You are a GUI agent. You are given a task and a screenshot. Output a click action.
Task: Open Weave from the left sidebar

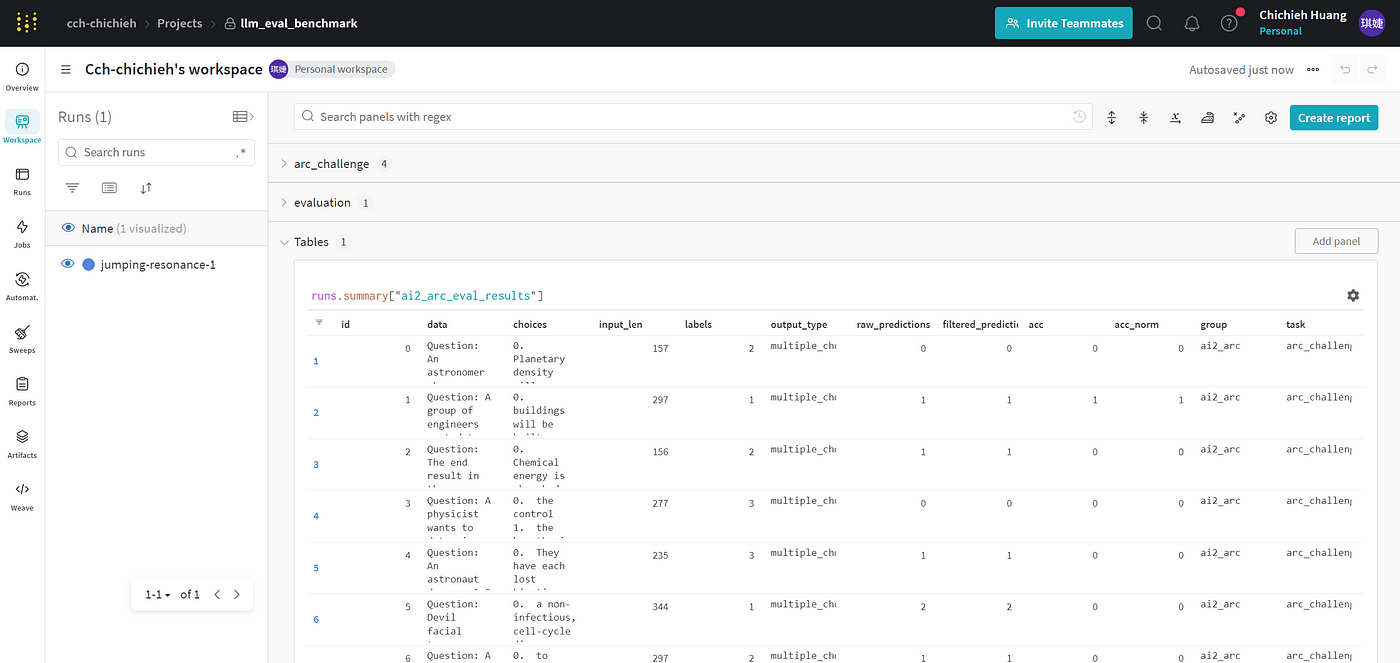[x=22, y=495]
